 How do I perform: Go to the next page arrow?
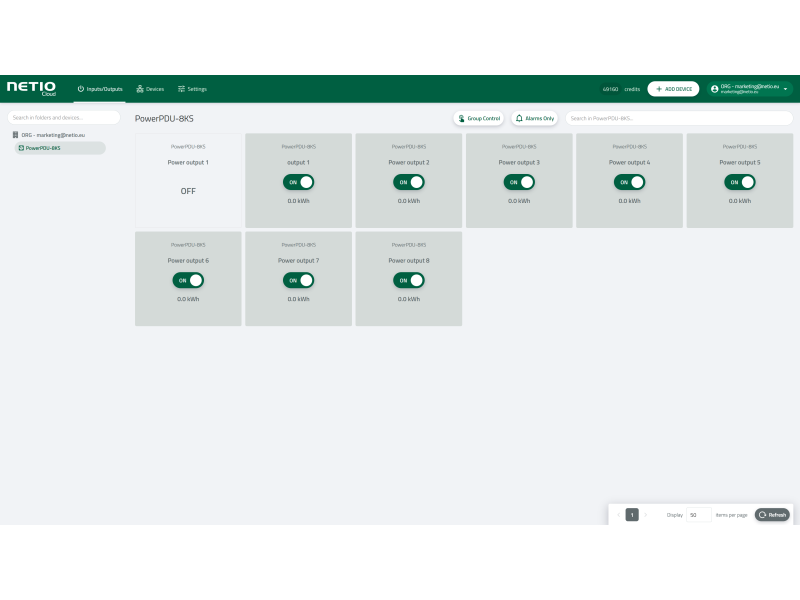click(x=646, y=515)
